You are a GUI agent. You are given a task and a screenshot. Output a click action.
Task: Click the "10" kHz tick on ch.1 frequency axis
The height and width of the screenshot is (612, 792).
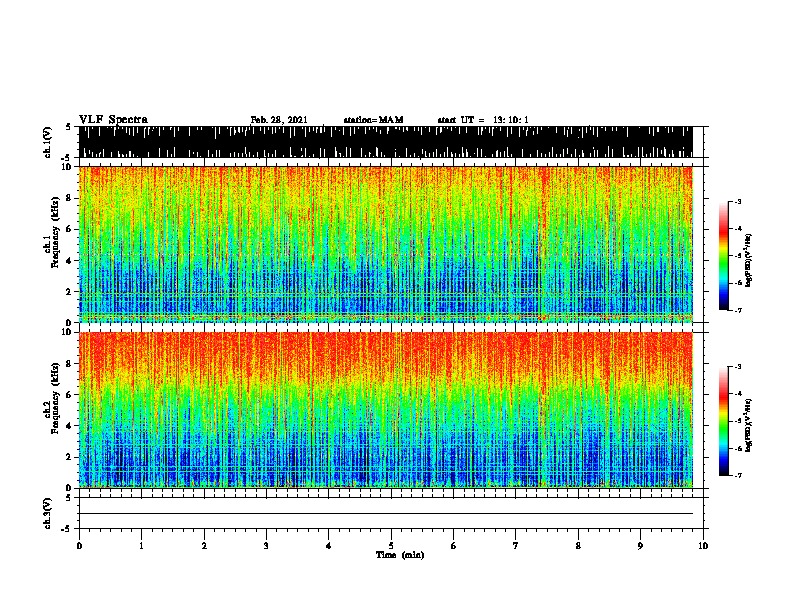coord(68,167)
